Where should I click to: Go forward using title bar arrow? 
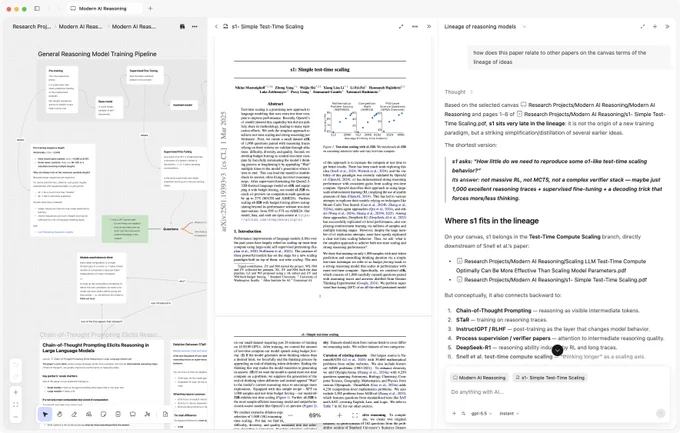58,8
